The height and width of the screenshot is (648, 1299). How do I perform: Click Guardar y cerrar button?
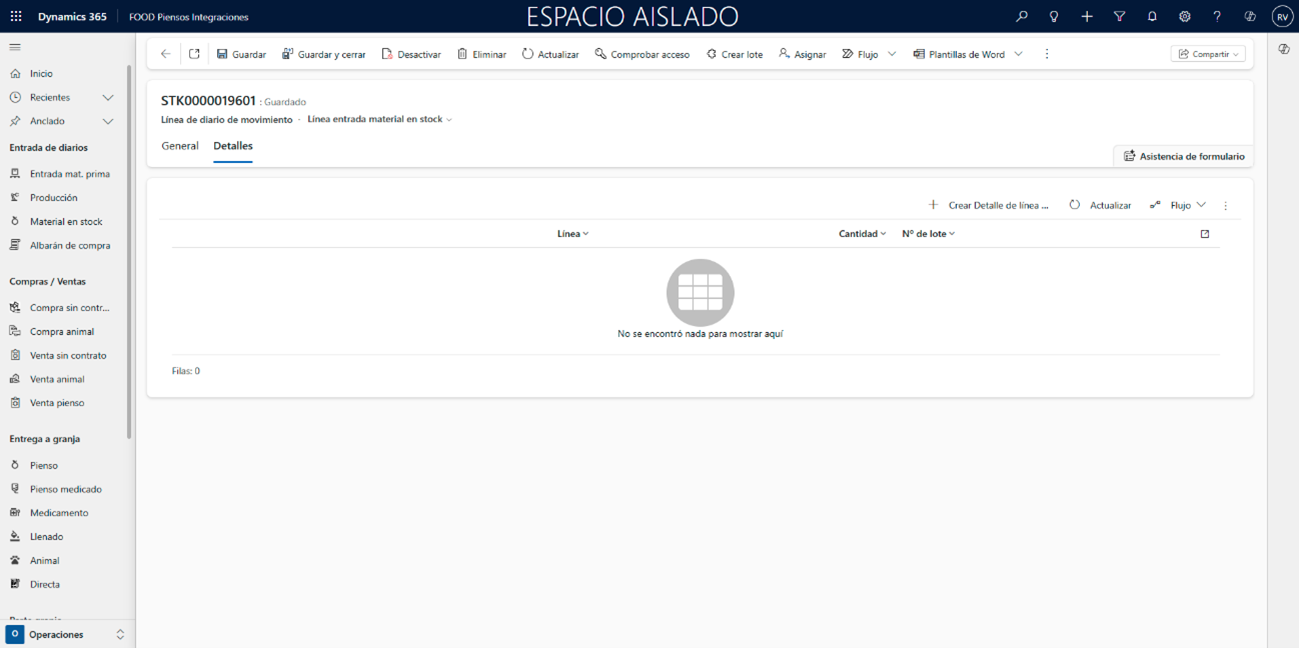coord(323,54)
